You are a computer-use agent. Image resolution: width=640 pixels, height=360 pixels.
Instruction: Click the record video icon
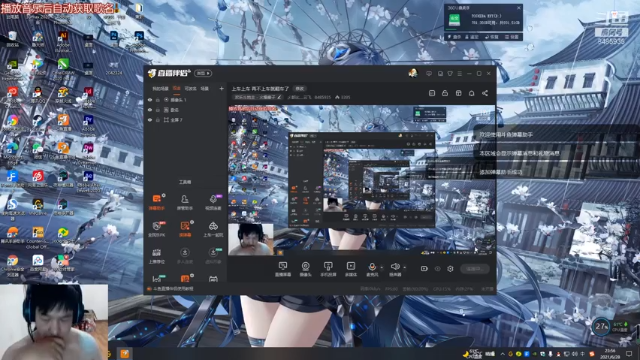(424, 269)
